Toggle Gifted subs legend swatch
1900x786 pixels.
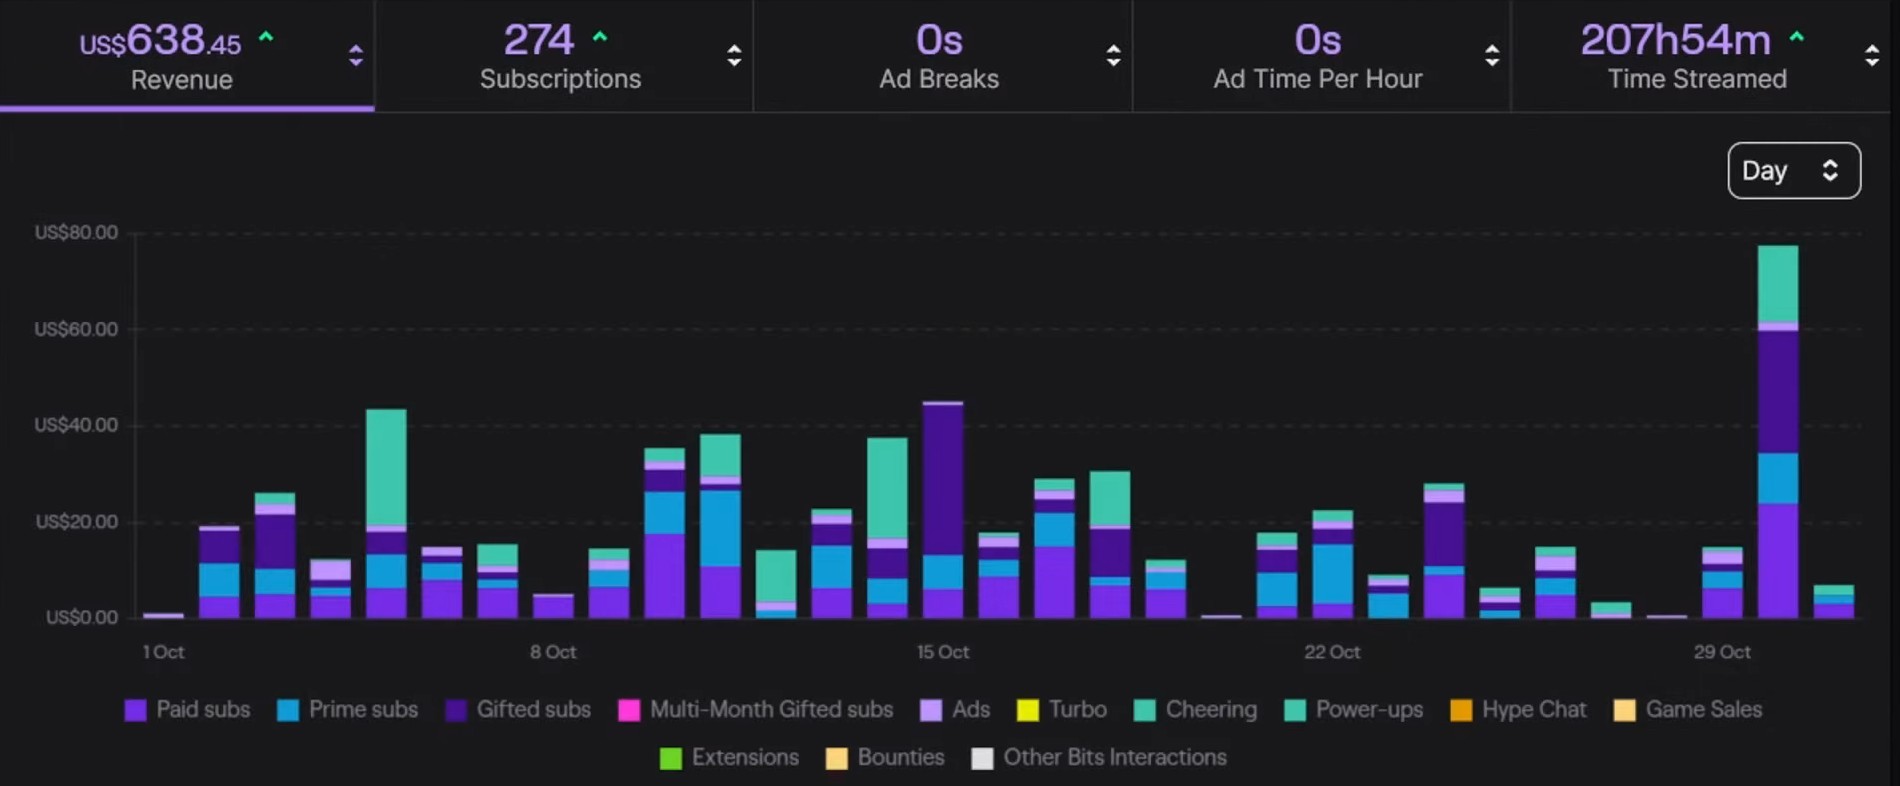click(x=456, y=710)
